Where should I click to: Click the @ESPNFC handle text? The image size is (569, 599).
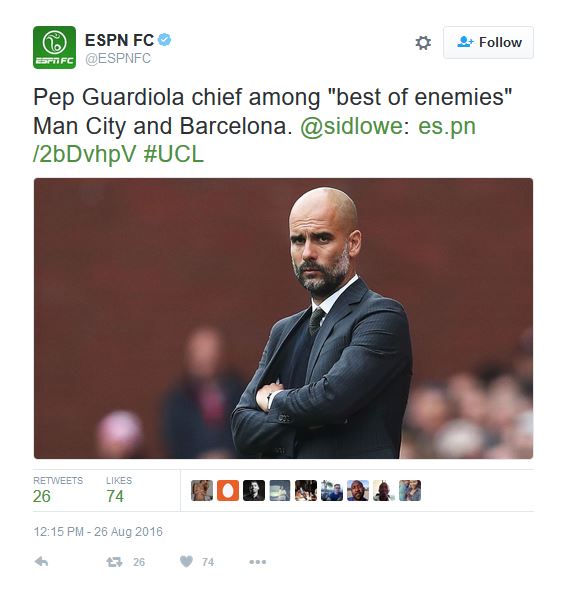[x=118, y=58]
